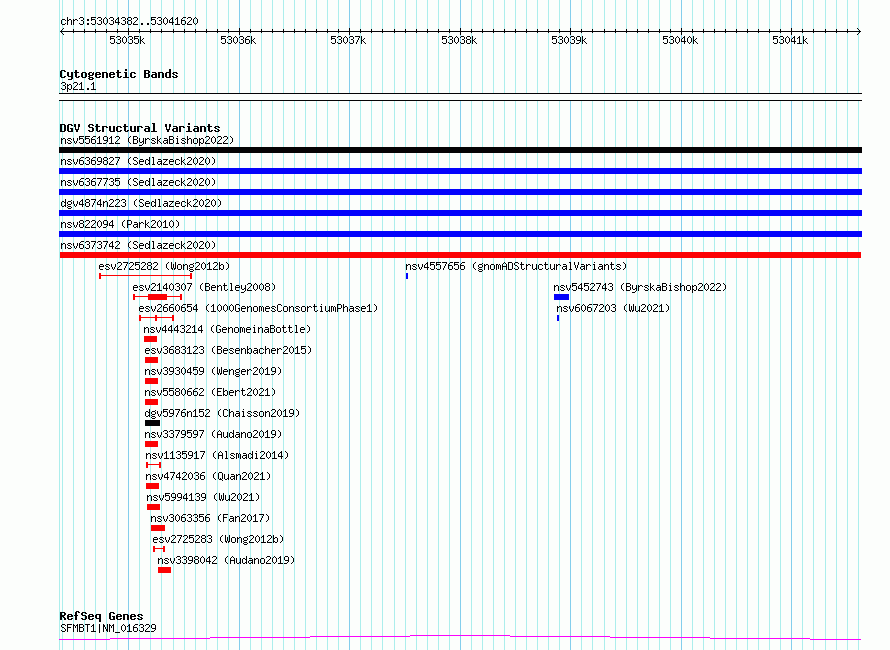Click the 53039k ruler tick label

pos(569,40)
